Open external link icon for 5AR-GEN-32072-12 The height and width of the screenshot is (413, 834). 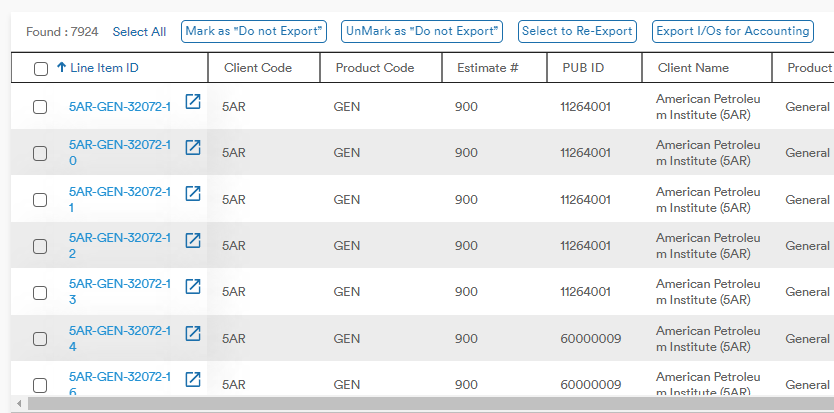pos(193,241)
